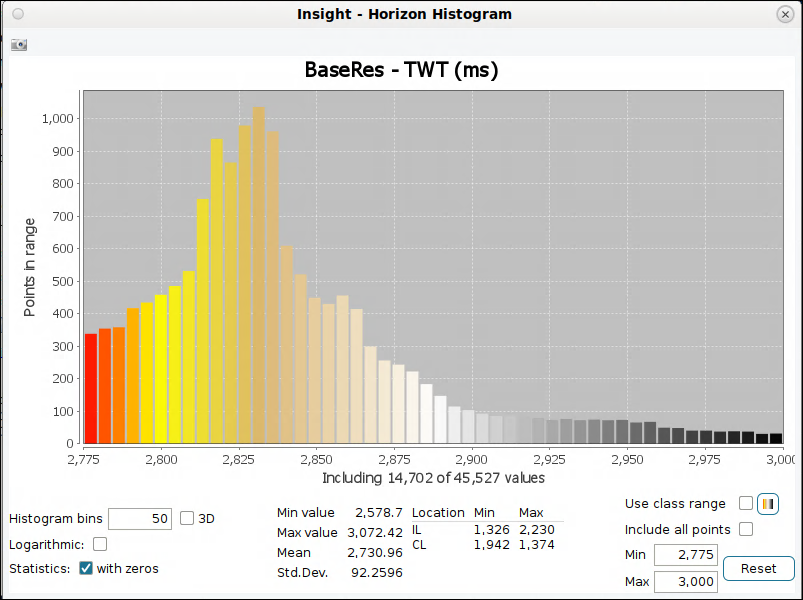Click the Location column header
The image size is (803, 600).
438,512
